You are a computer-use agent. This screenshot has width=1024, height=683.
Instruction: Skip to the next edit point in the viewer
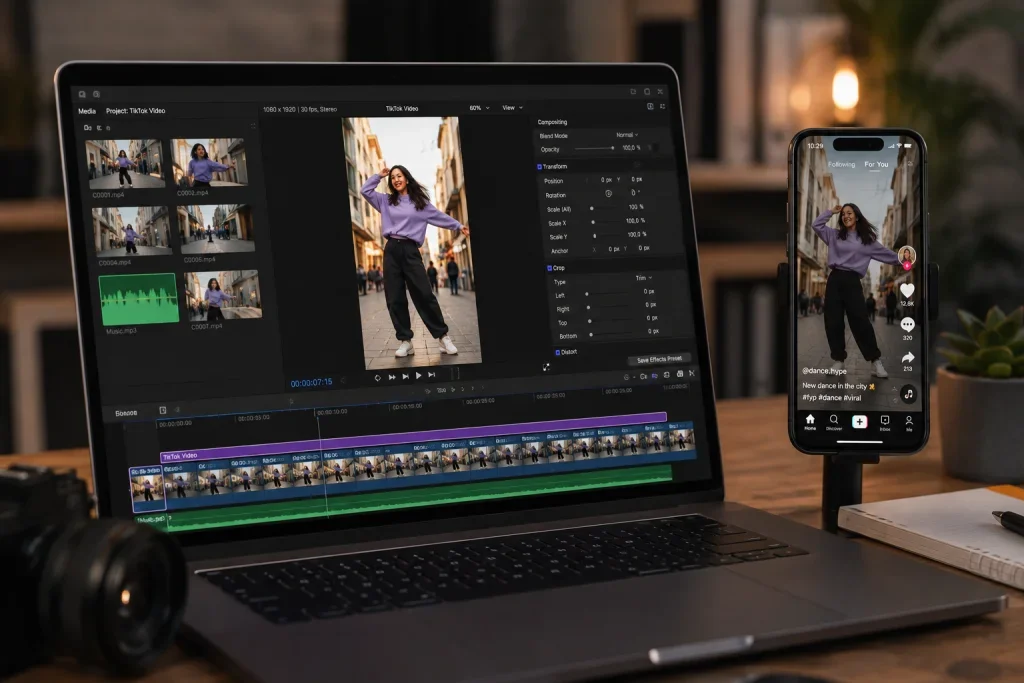431,375
